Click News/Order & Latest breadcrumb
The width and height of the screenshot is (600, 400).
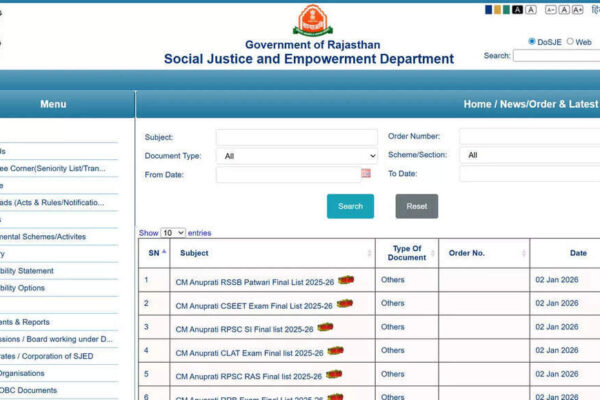point(549,104)
